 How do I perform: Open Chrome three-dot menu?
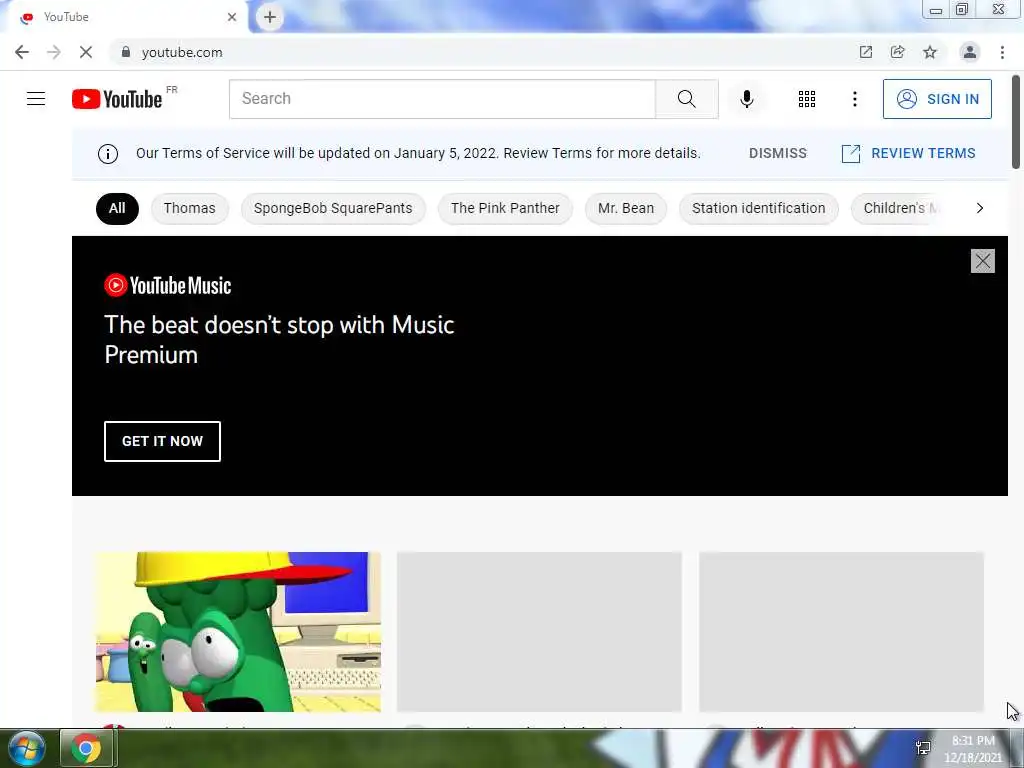point(1002,52)
